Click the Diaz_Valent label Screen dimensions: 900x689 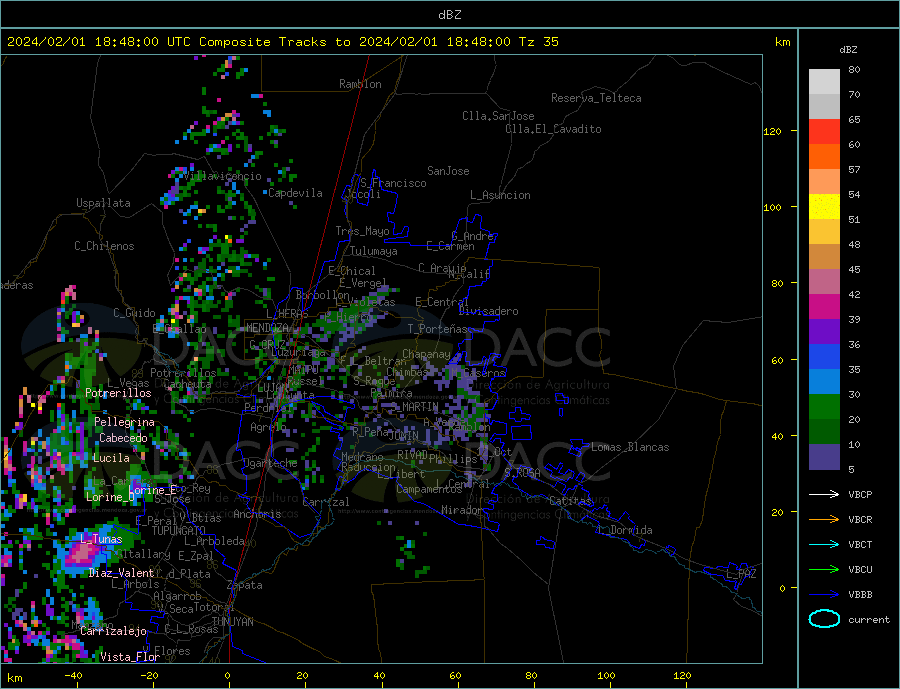coord(122,573)
